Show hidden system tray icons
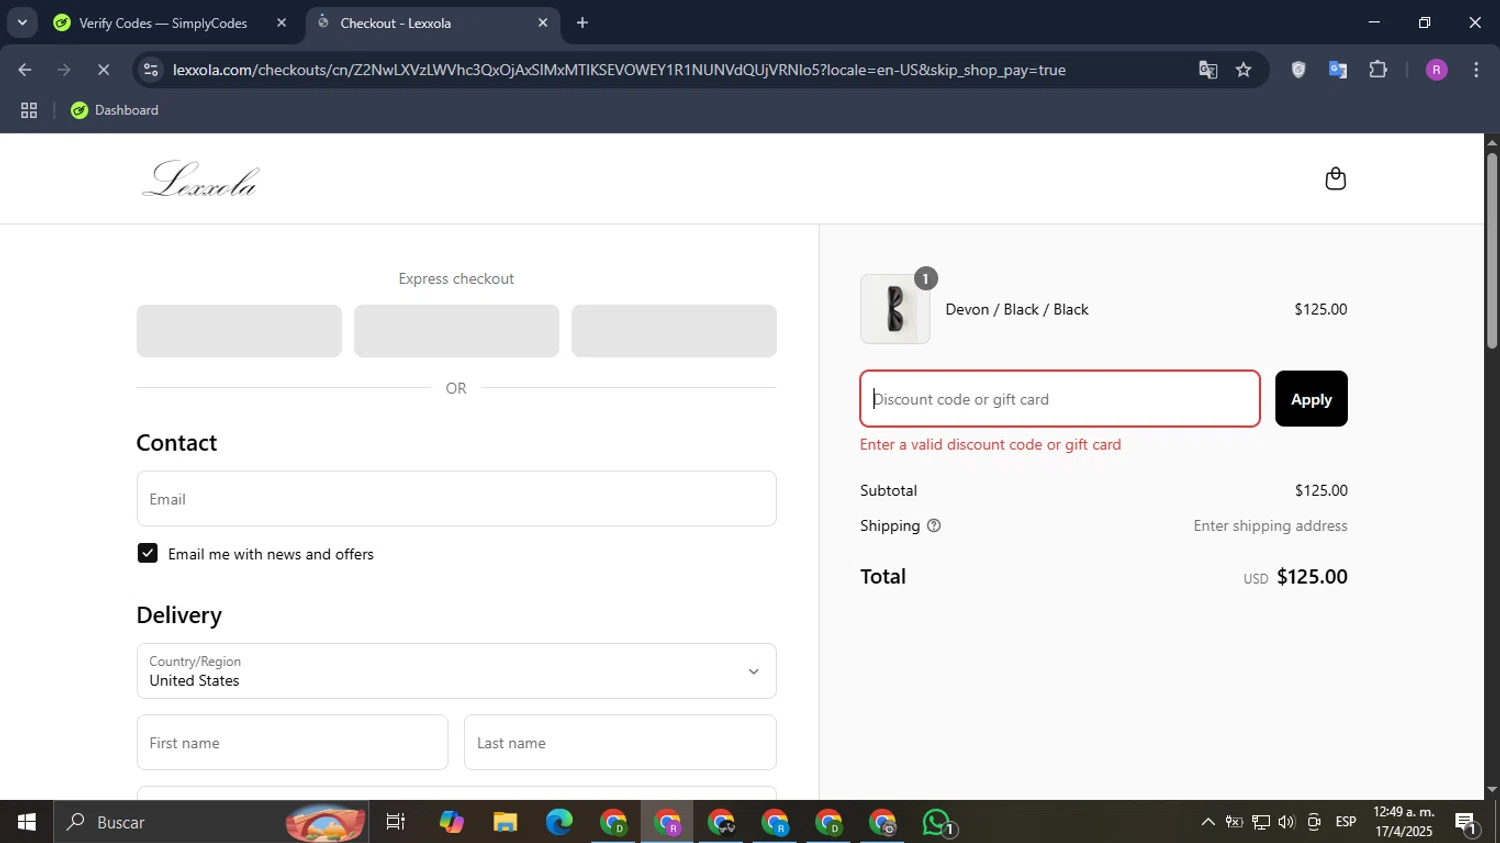This screenshot has width=1500, height=843. click(x=1208, y=822)
